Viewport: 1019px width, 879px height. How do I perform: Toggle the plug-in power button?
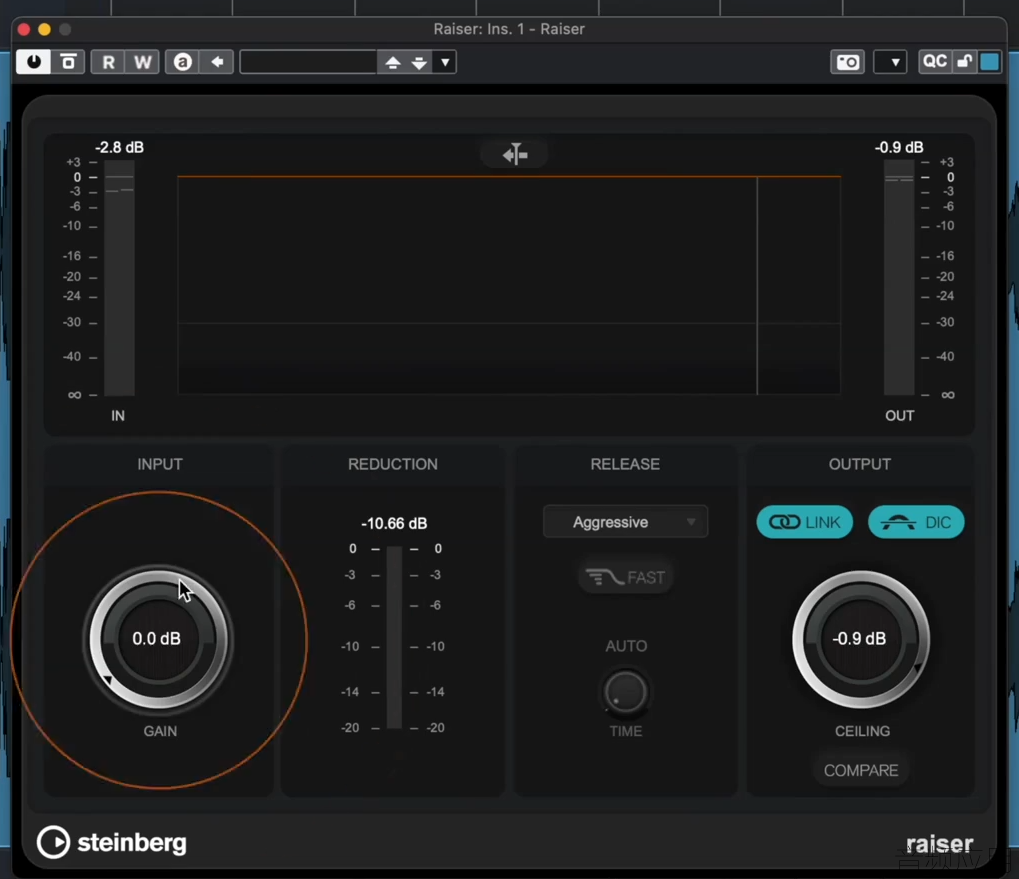(x=33, y=62)
